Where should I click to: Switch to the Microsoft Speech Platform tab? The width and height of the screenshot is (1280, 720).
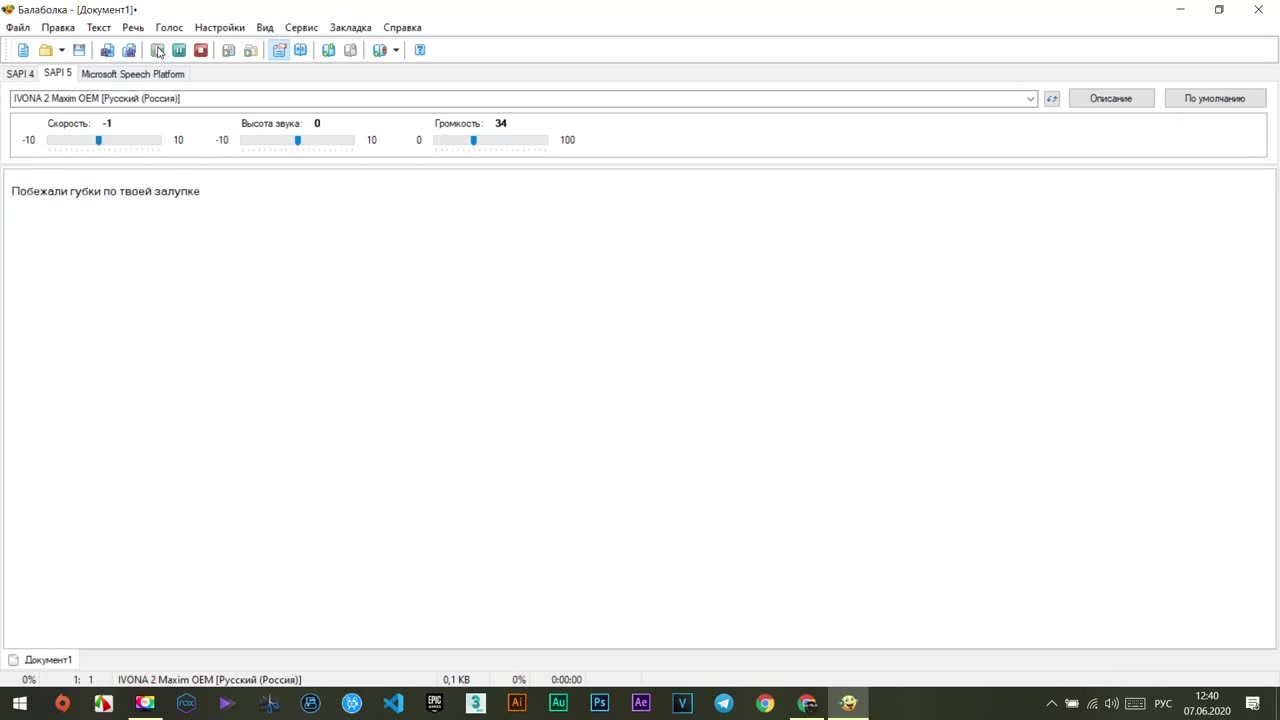(x=132, y=74)
